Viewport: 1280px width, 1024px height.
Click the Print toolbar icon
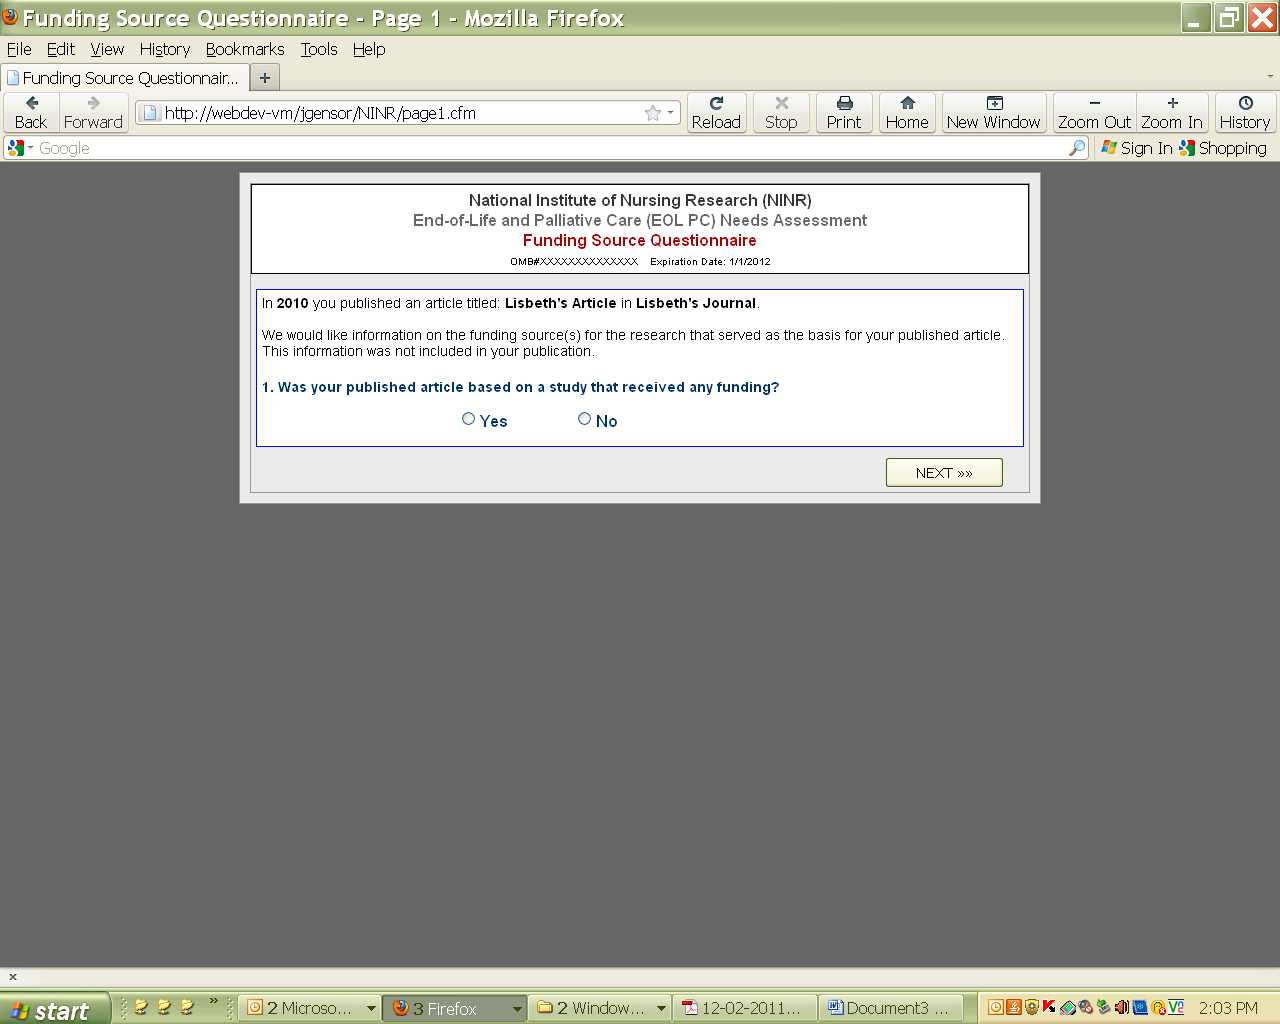(844, 112)
